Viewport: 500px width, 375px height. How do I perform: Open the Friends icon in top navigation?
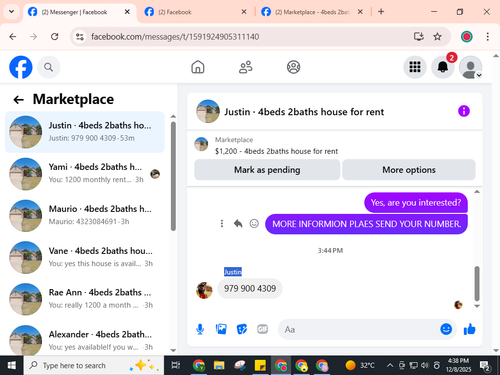coord(246,67)
